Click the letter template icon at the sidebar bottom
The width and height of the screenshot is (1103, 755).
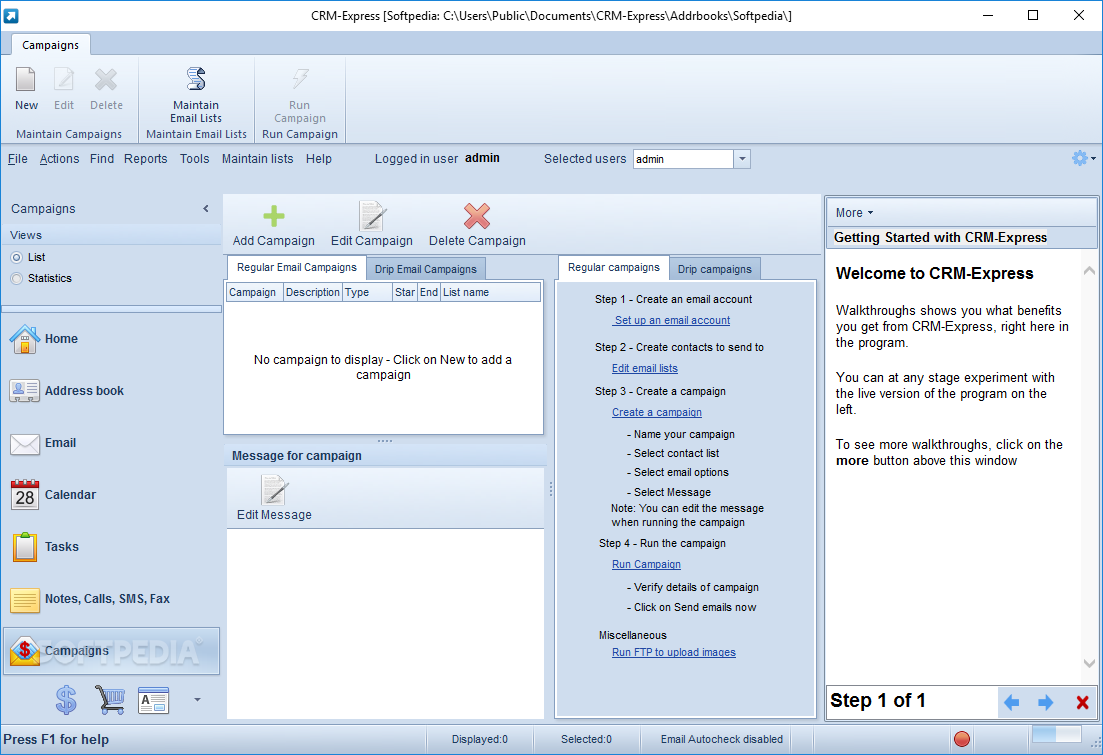tap(153, 700)
